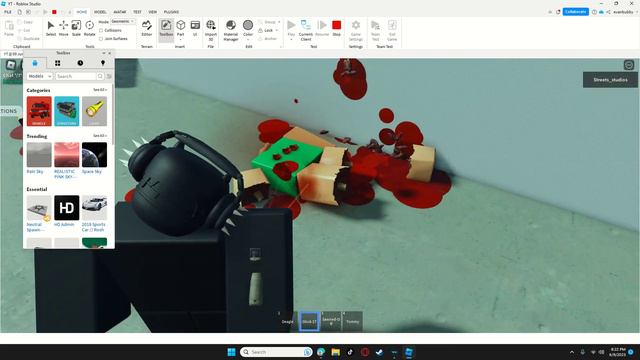Switch to the TEST ribbon tab
This screenshot has width=640, height=360.
pyautogui.click(x=137, y=12)
